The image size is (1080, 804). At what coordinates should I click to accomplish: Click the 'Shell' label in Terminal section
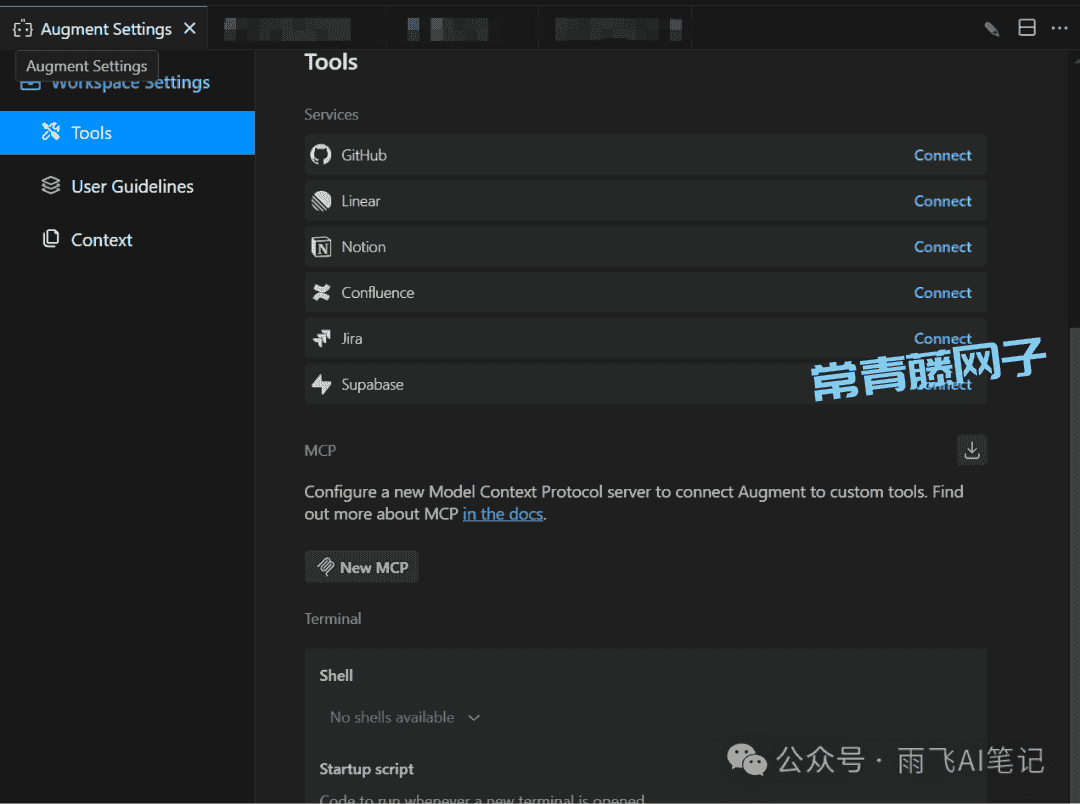336,675
